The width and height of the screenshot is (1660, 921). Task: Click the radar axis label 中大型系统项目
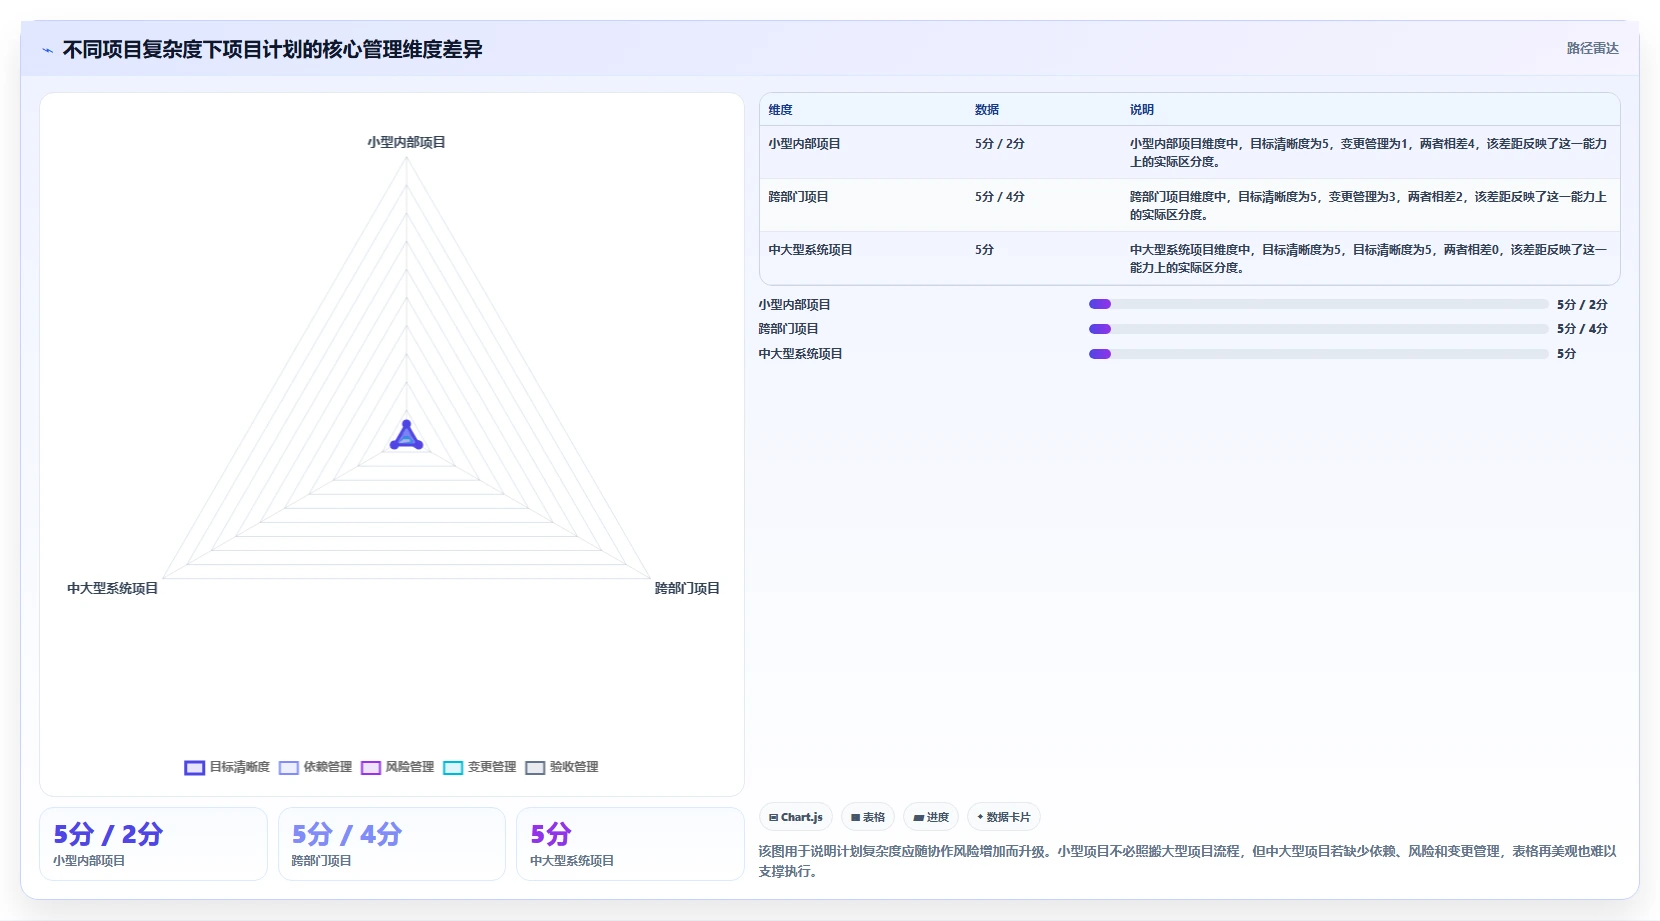tap(112, 588)
